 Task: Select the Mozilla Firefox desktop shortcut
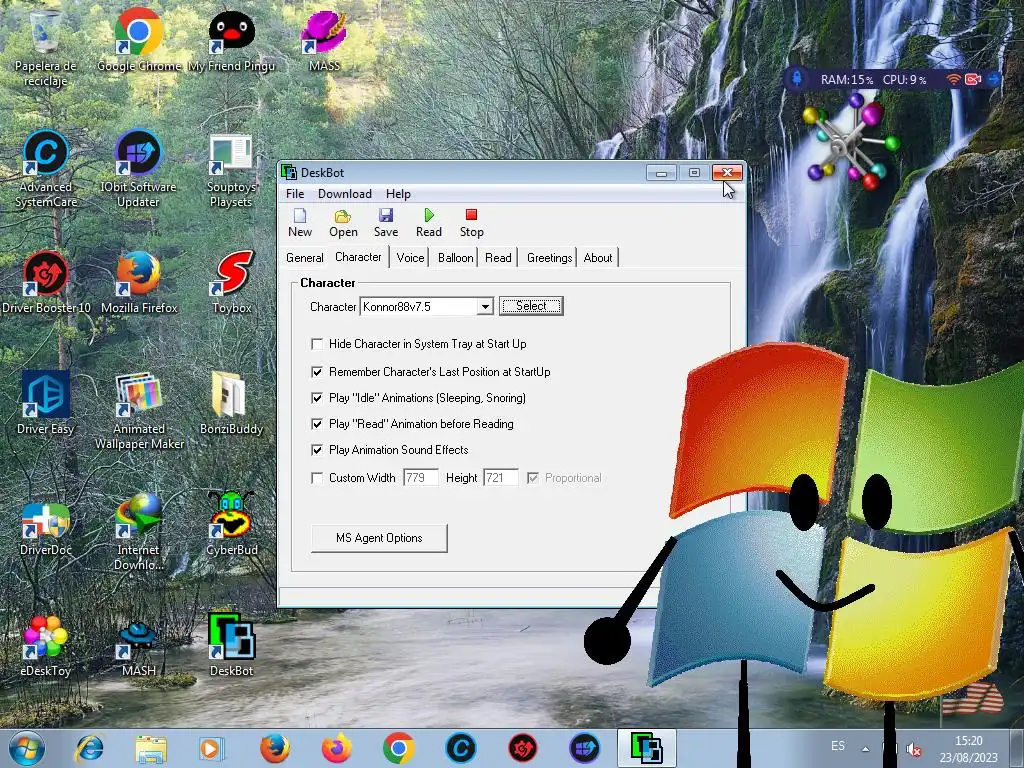tap(138, 282)
